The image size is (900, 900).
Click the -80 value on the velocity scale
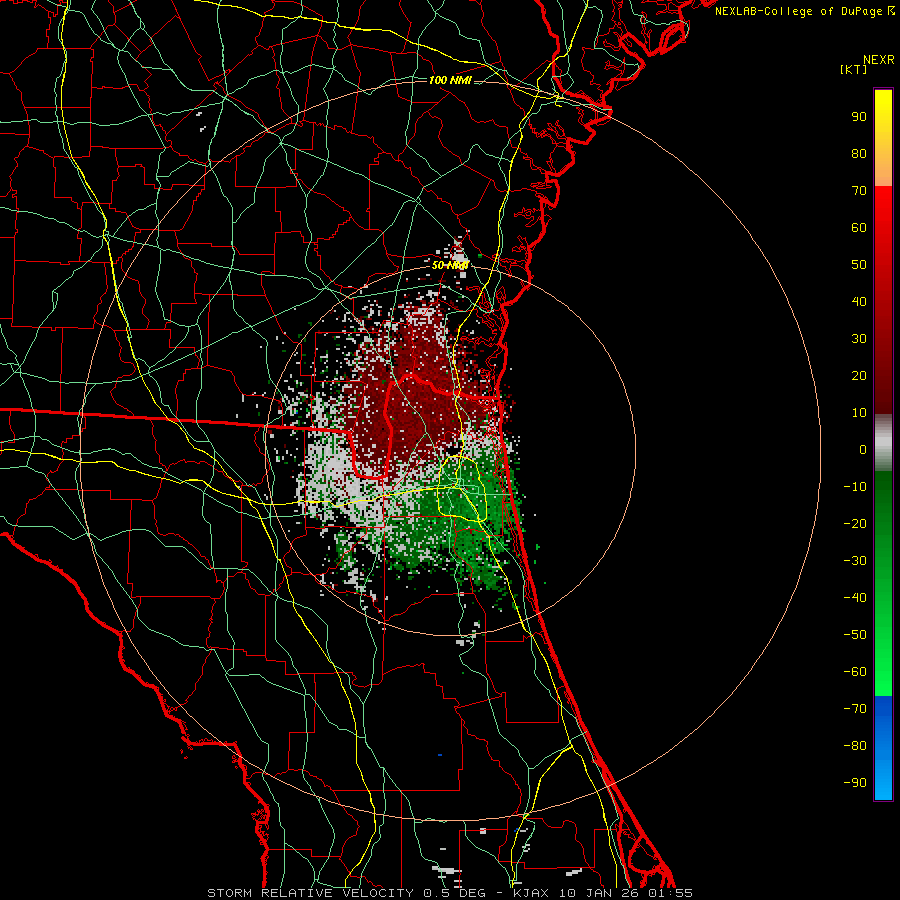[x=855, y=746]
